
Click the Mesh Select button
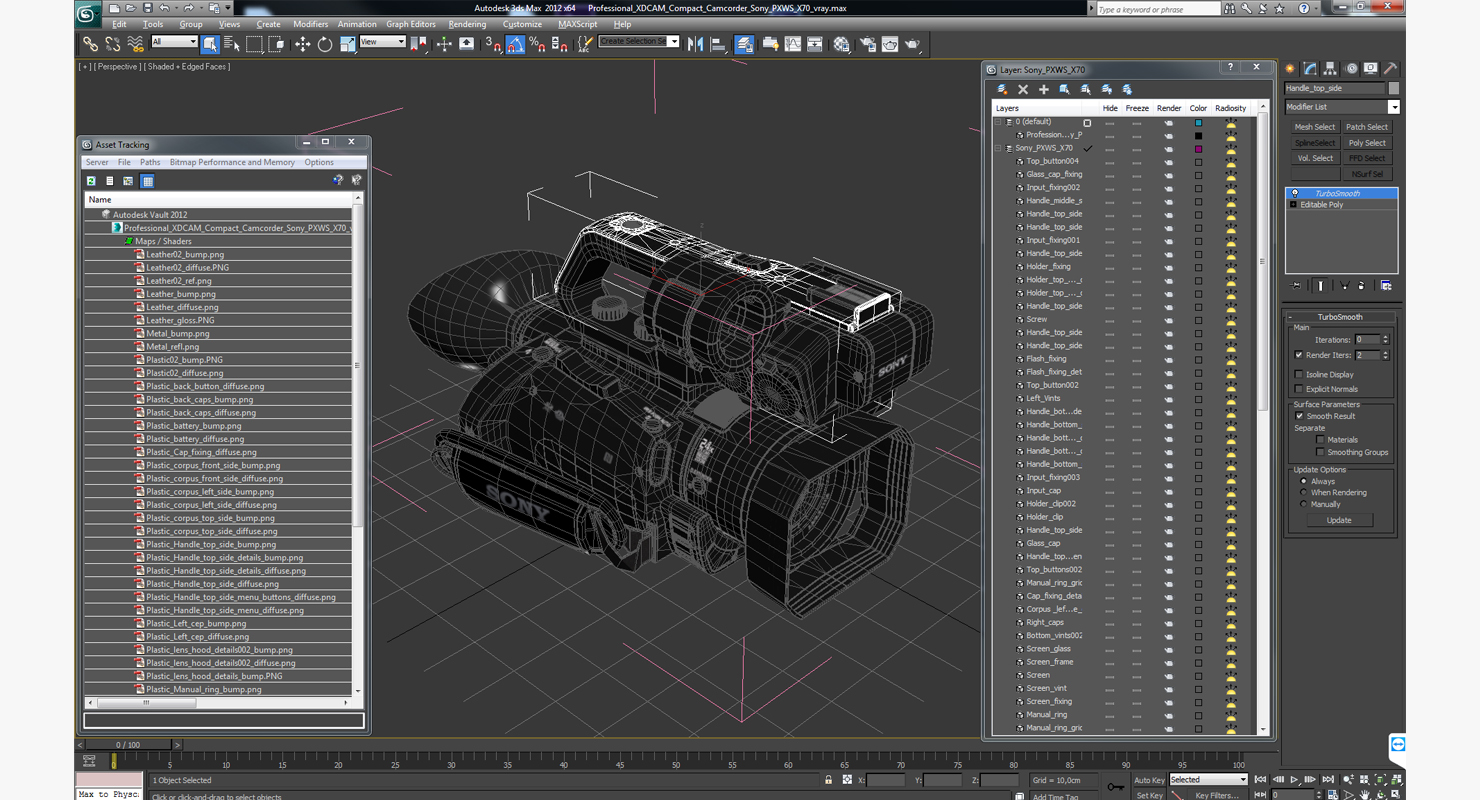(x=1315, y=127)
